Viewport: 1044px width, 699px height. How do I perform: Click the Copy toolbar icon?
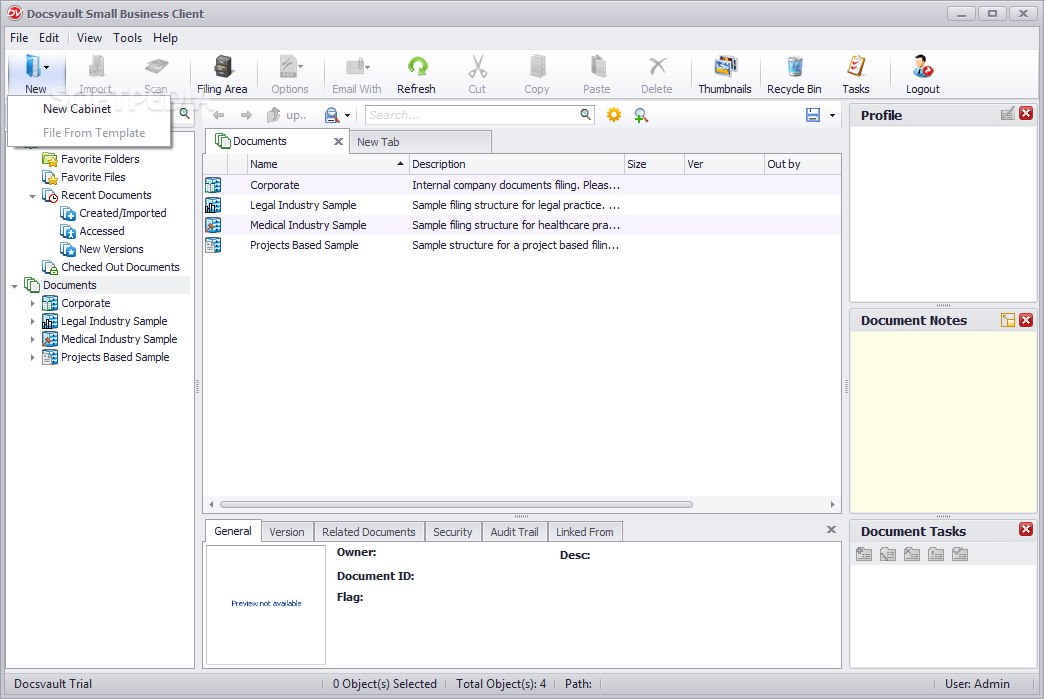click(537, 67)
